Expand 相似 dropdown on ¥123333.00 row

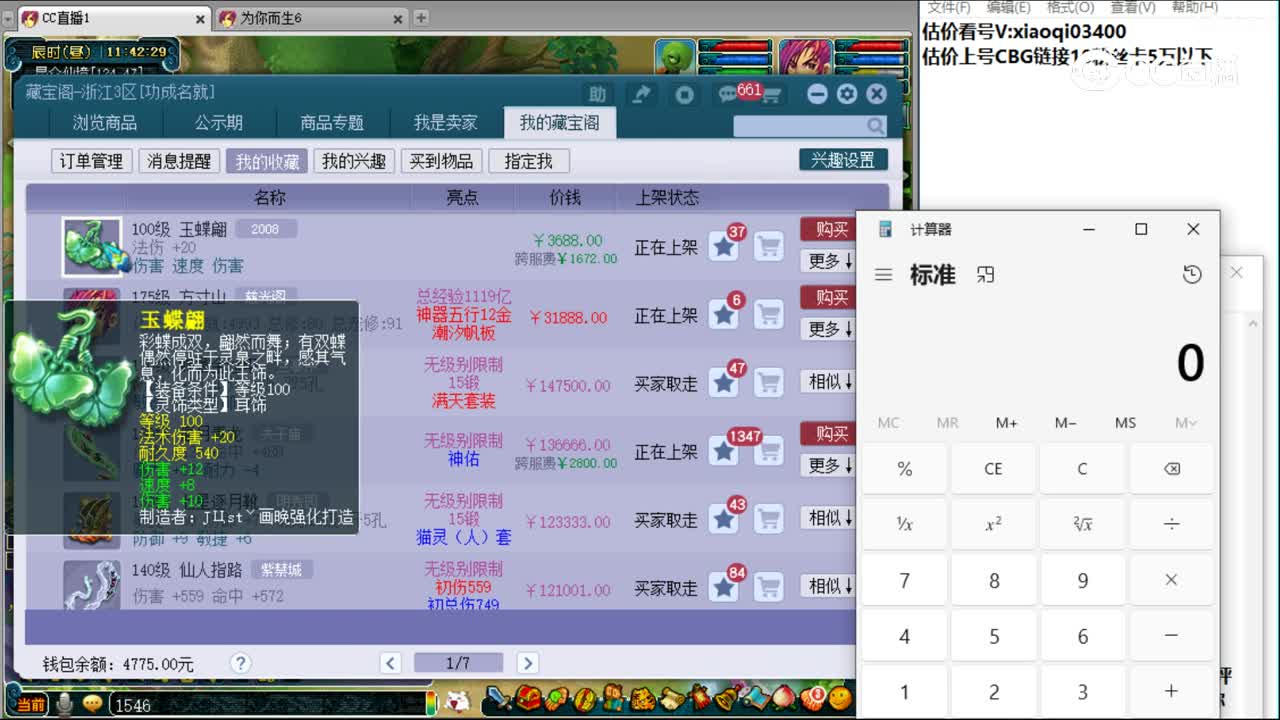(x=827, y=518)
